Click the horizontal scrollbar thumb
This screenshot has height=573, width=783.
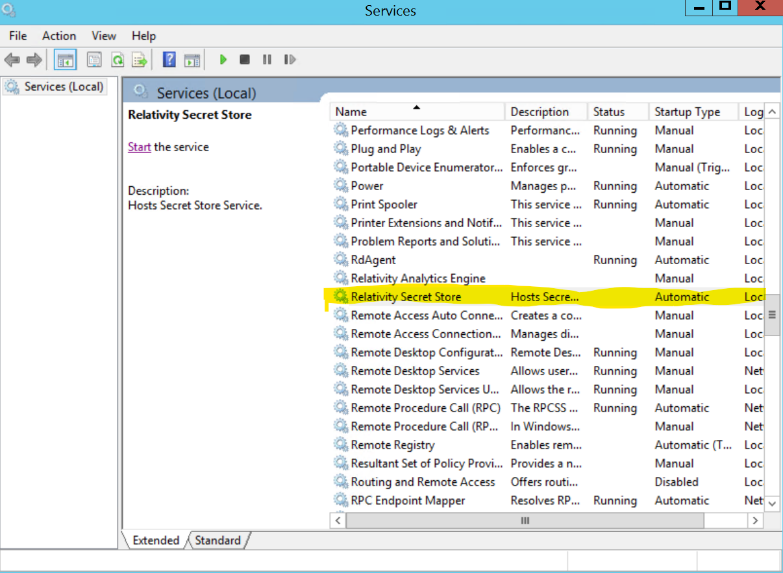coord(525,521)
